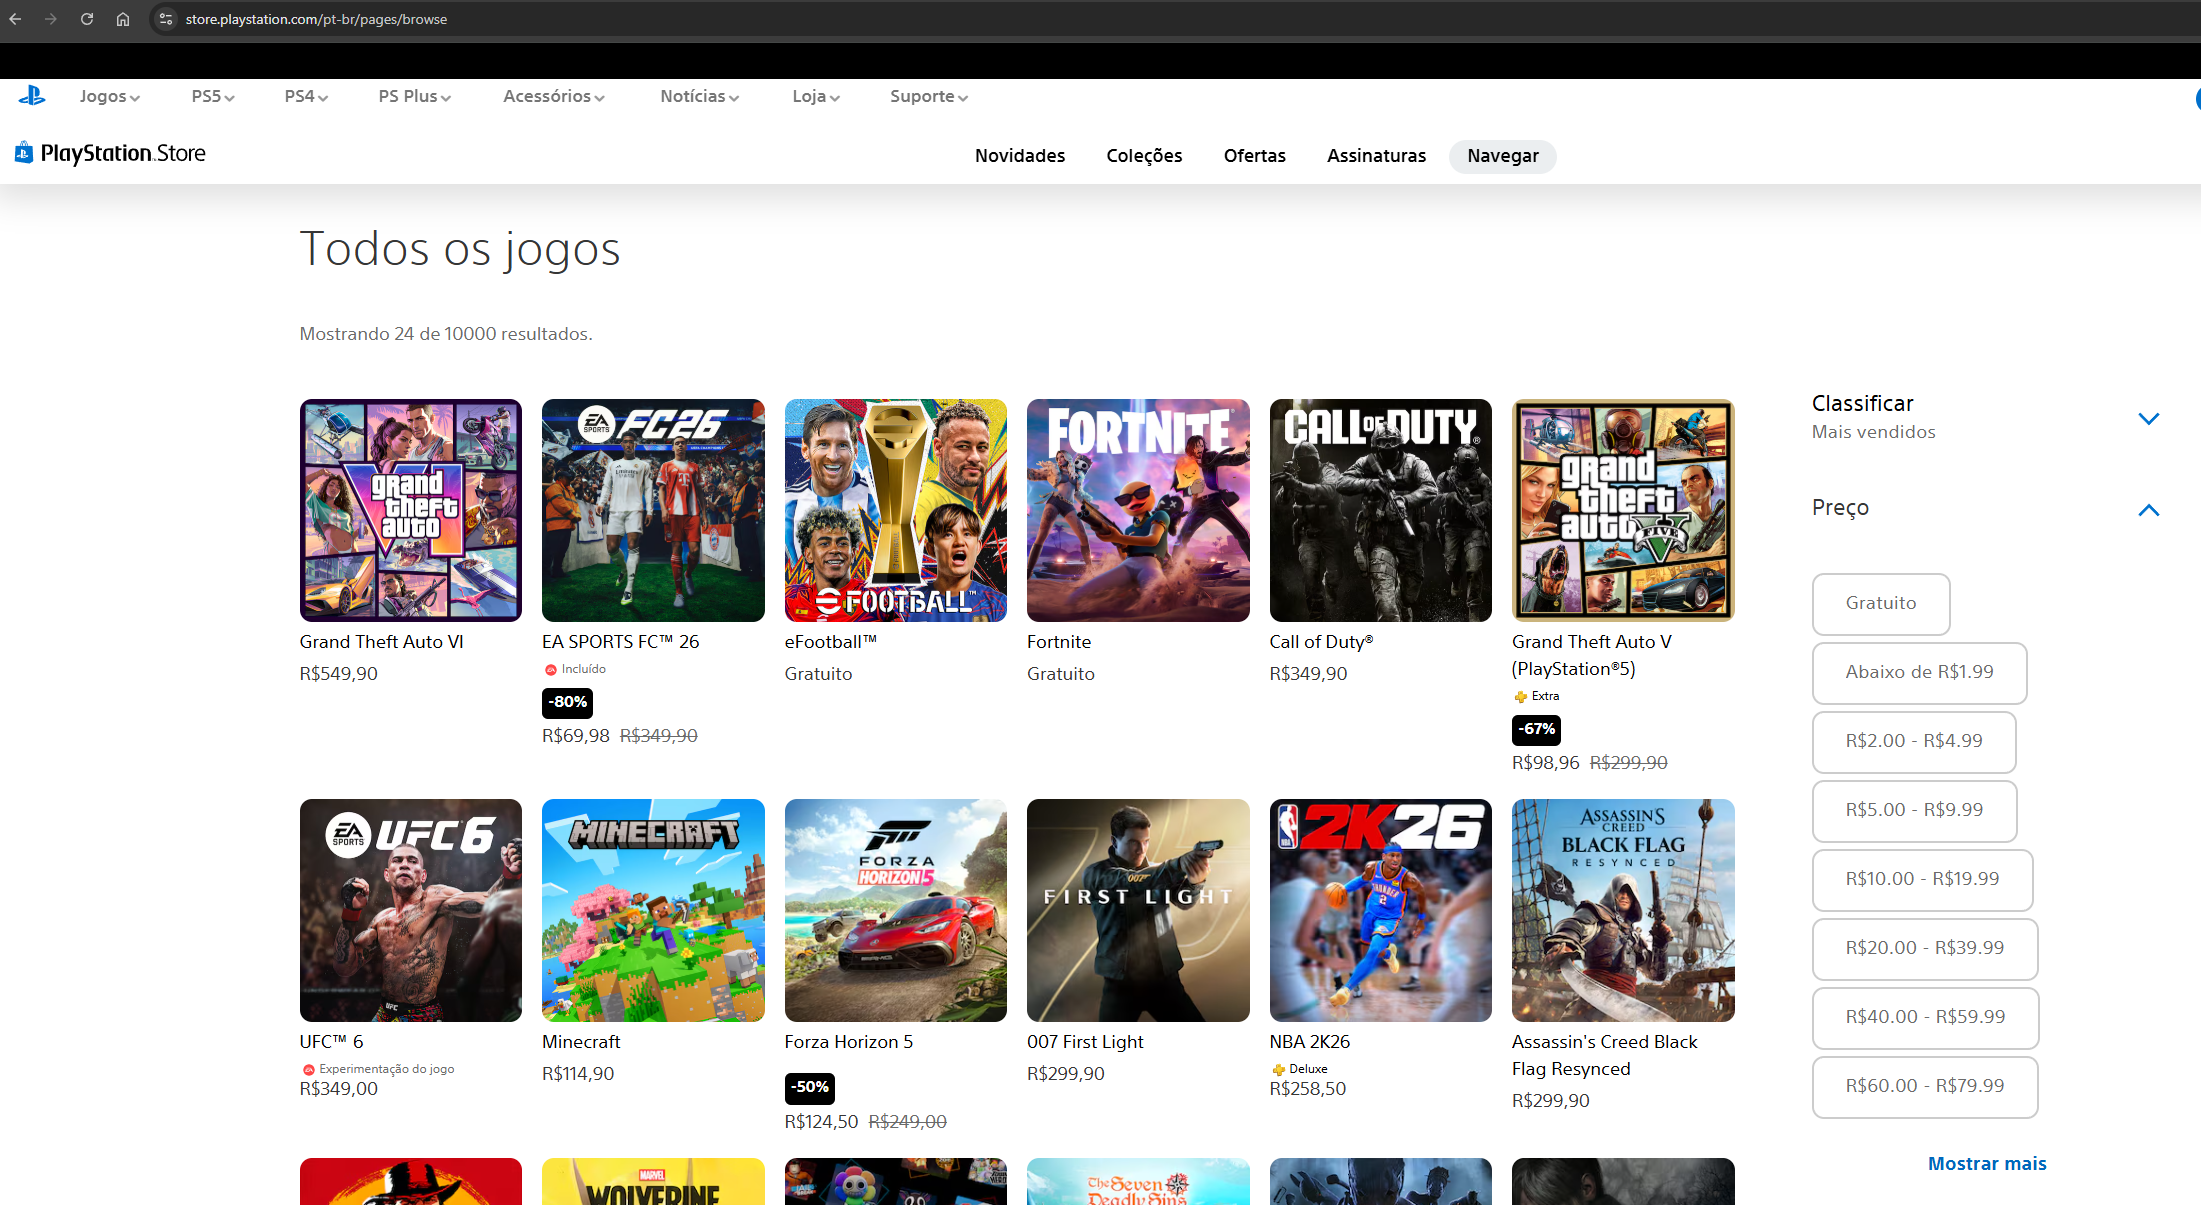Open the Call of Duty cover image
The height and width of the screenshot is (1205, 2201).
(x=1381, y=510)
